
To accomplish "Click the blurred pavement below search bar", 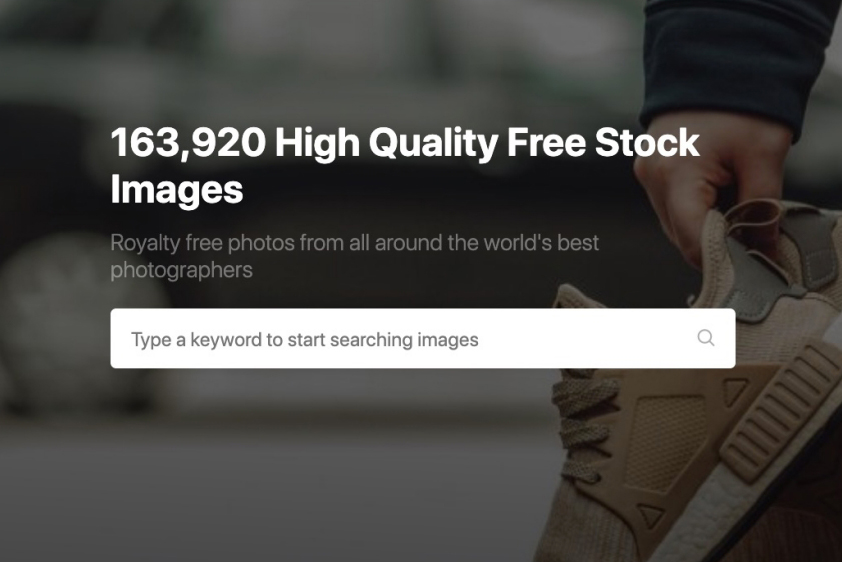I will click(268, 483).
